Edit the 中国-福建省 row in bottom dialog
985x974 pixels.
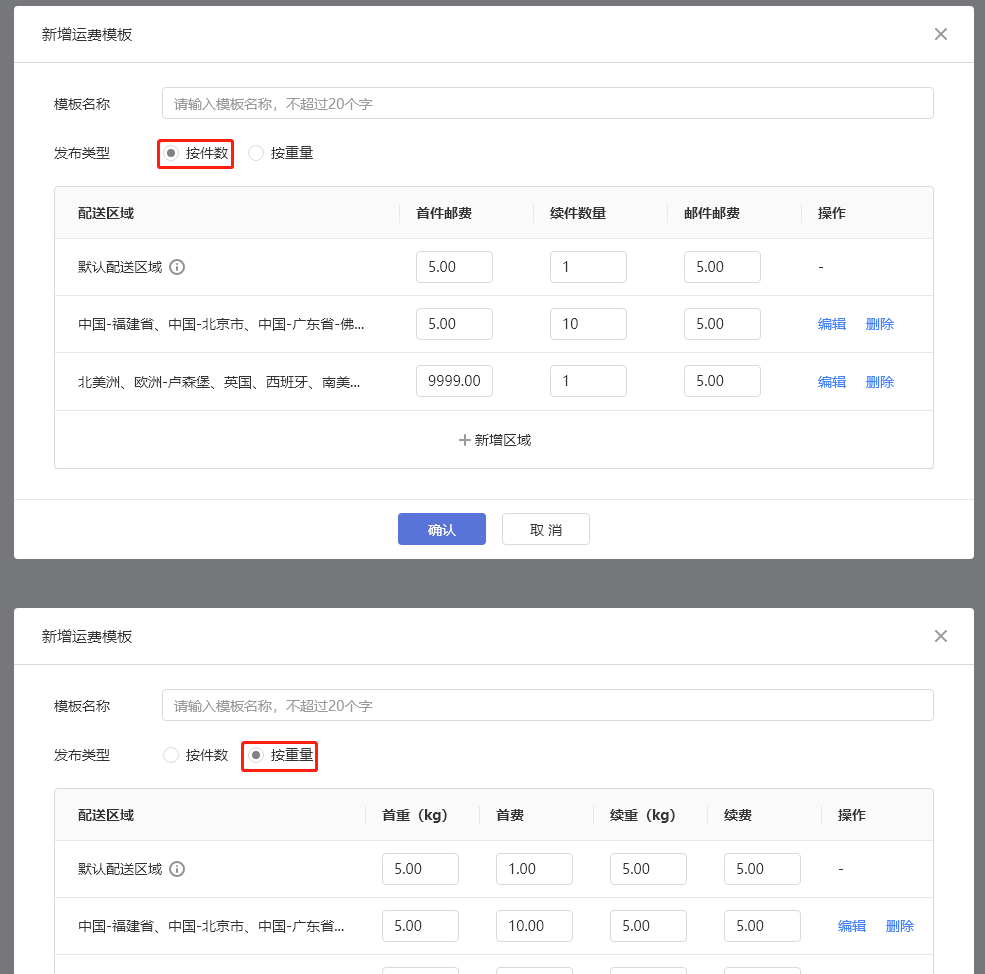click(x=851, y=926)
